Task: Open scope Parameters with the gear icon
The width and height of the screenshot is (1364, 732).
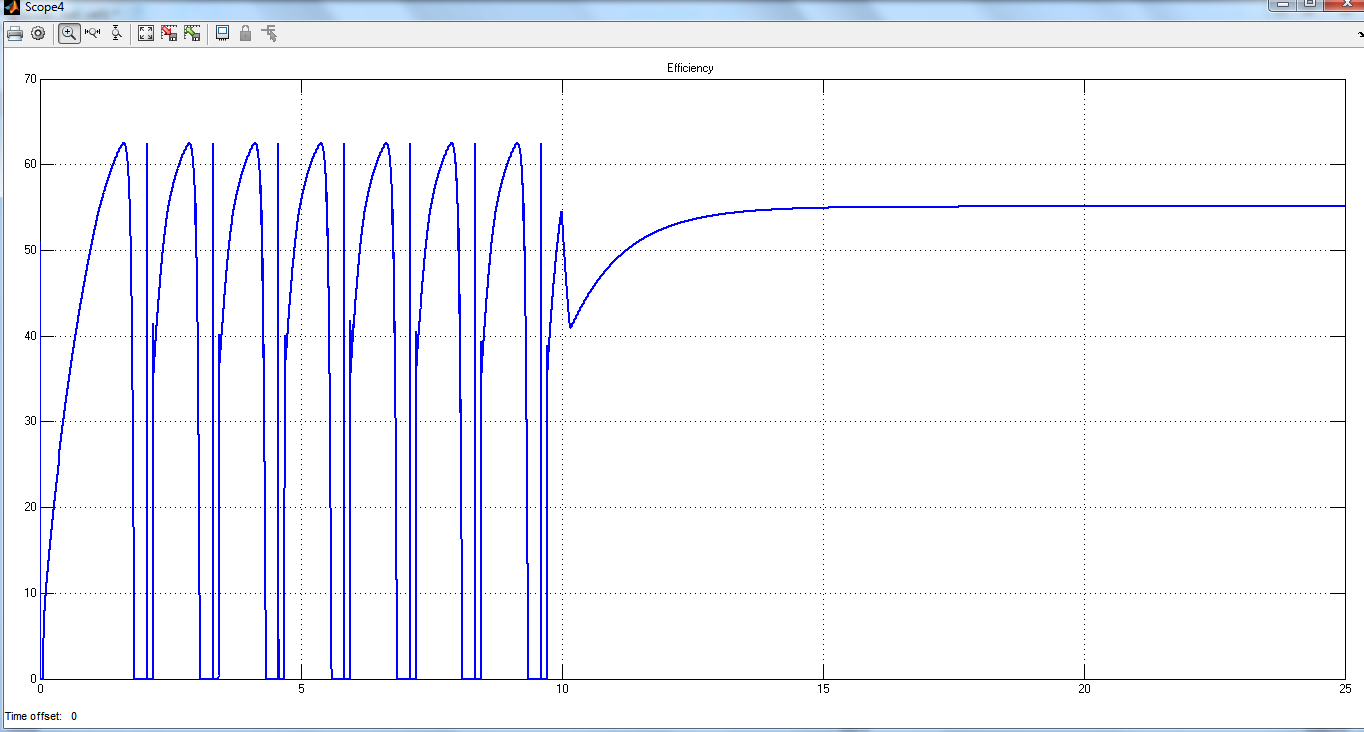Action: click(x=38, y=33)
